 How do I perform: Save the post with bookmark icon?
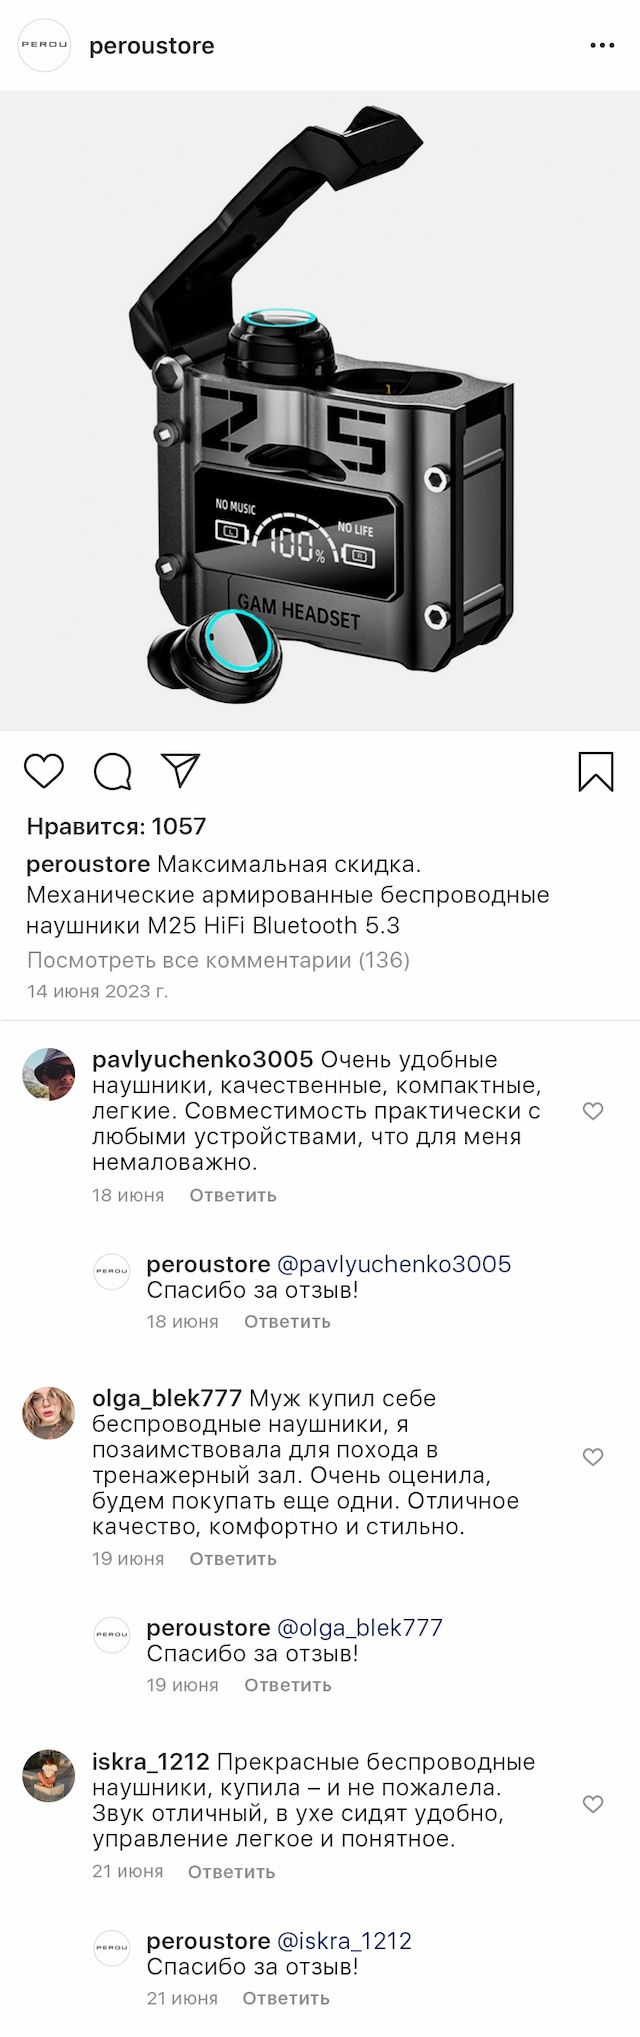(x=596, y=772)
